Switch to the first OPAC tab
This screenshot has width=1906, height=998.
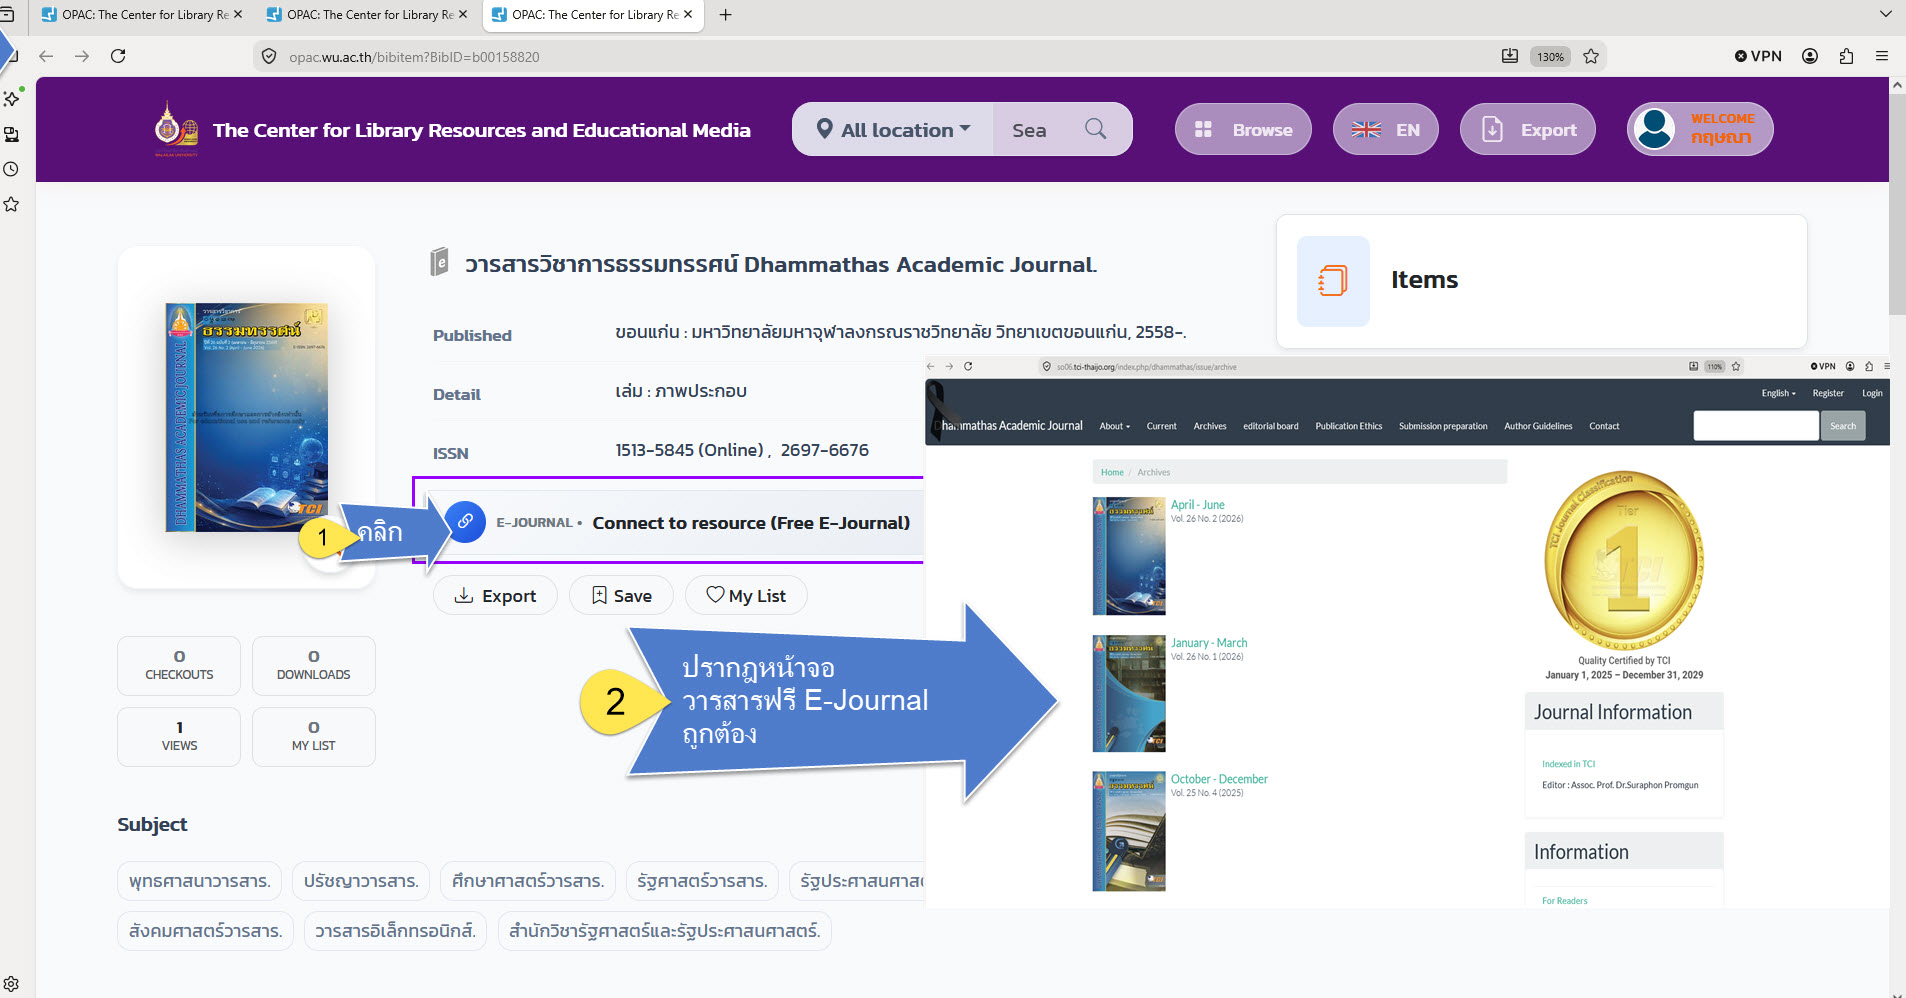tap(143, 15)
